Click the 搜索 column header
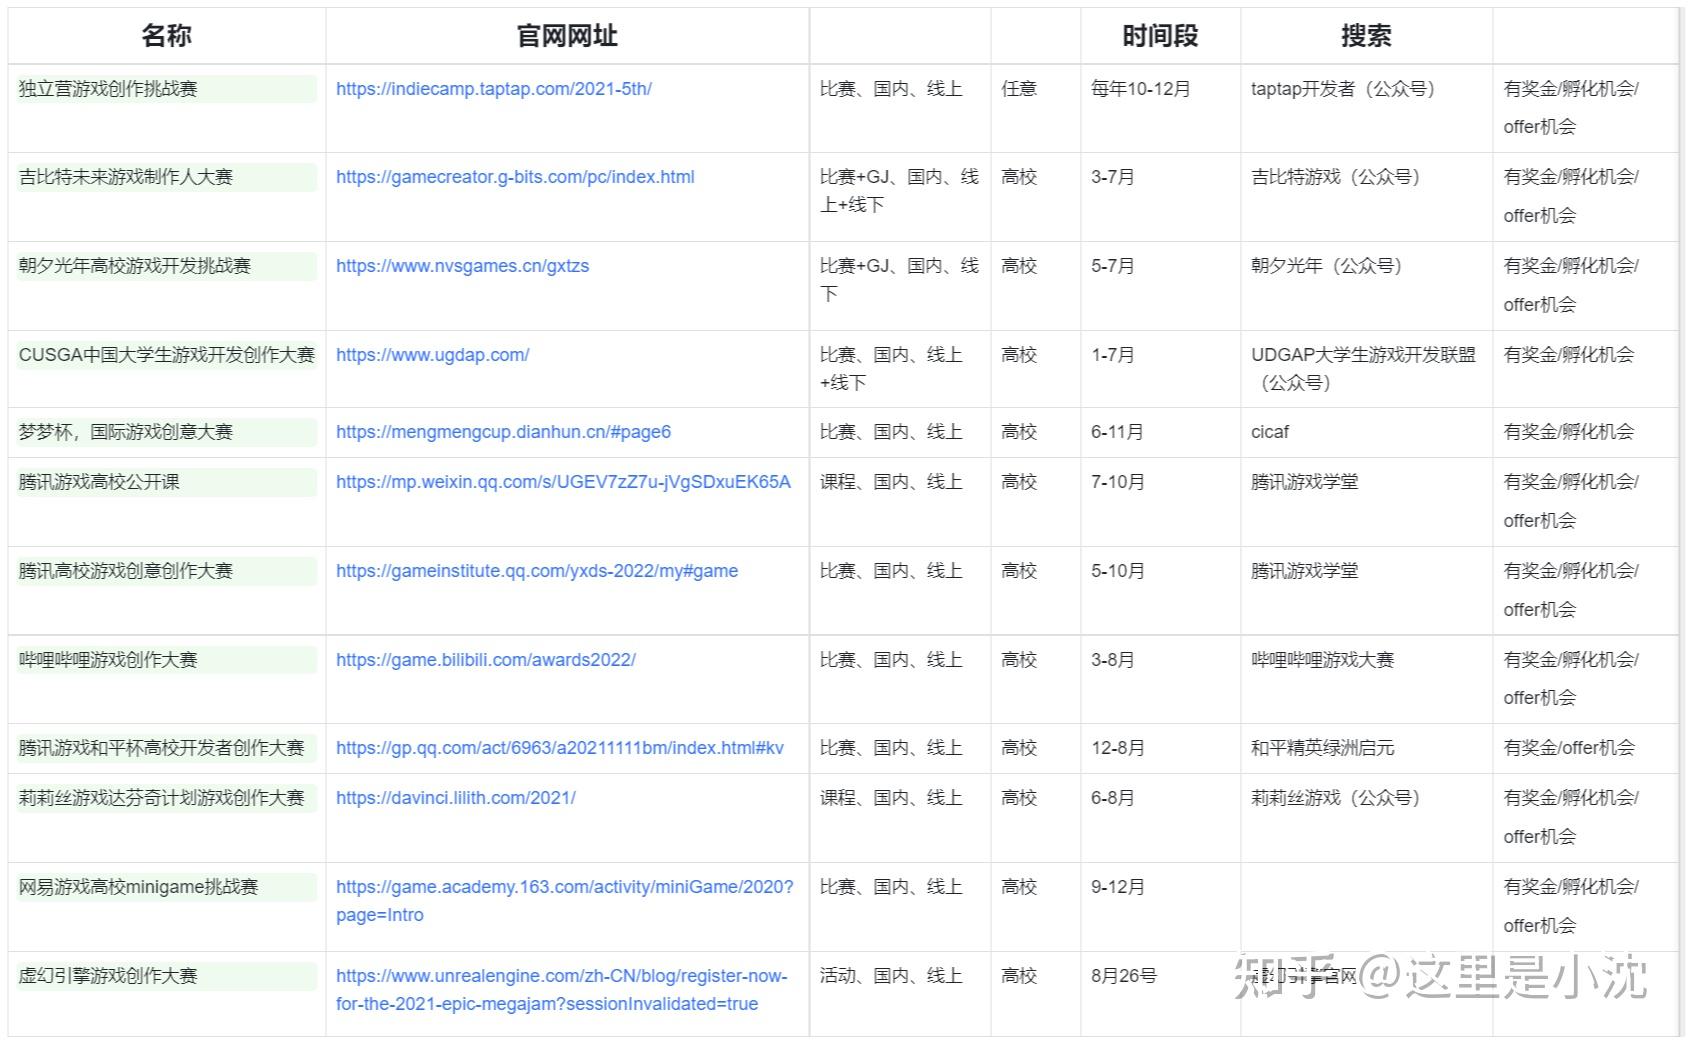Image resolution: width=1690 pixels, height=1045 pixels. coord(1366,36)
